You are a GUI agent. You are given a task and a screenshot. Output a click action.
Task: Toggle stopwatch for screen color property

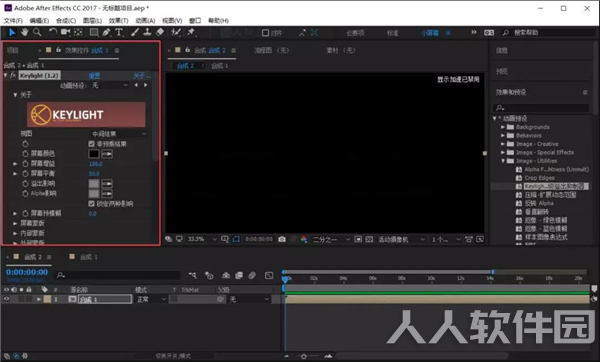[25, 154]
